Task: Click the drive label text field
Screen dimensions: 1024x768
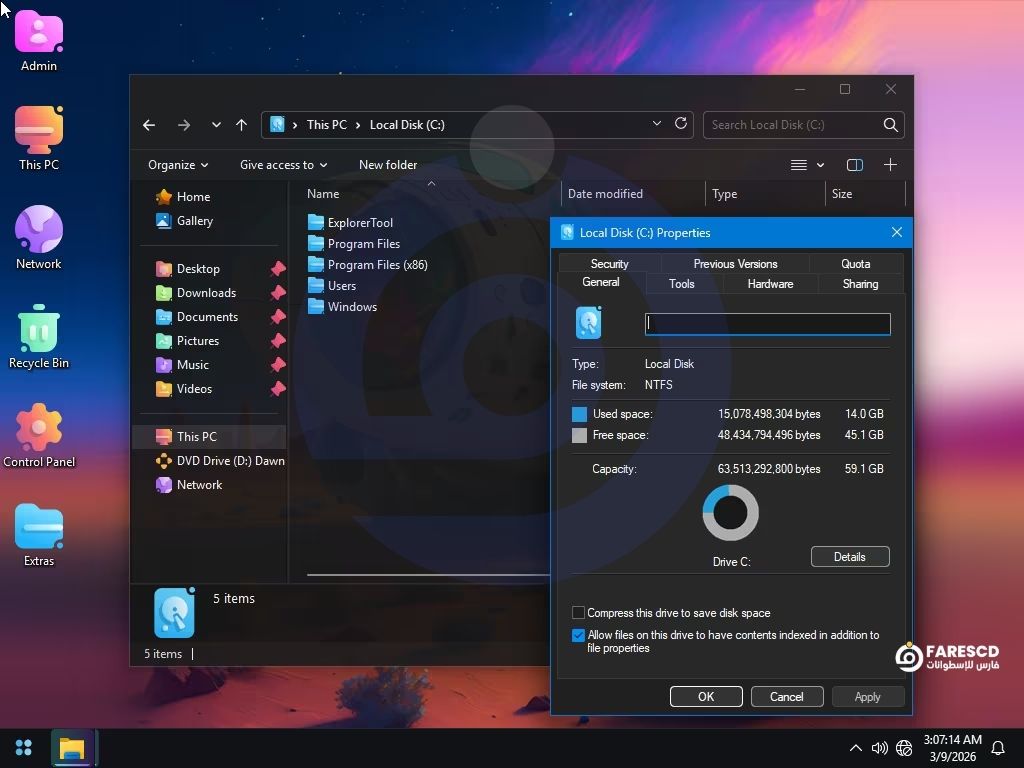Action: click(x=767, y=324)
